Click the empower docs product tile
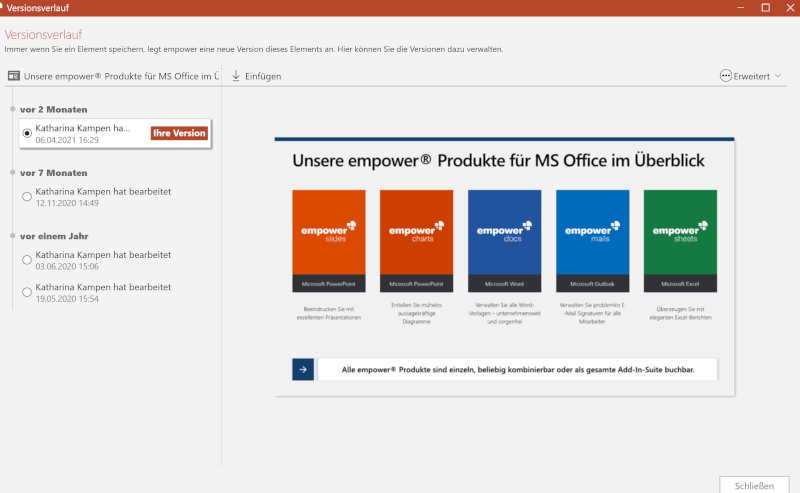Screen dimensions: 800x493 point(504,241)
